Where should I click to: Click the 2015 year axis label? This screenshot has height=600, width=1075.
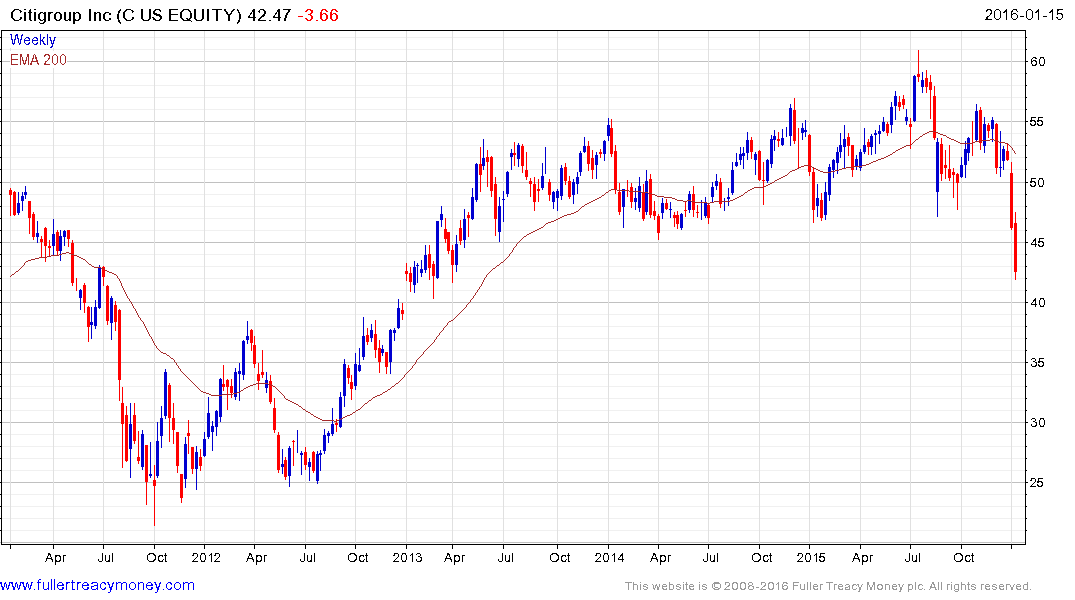tap(811, 557)
